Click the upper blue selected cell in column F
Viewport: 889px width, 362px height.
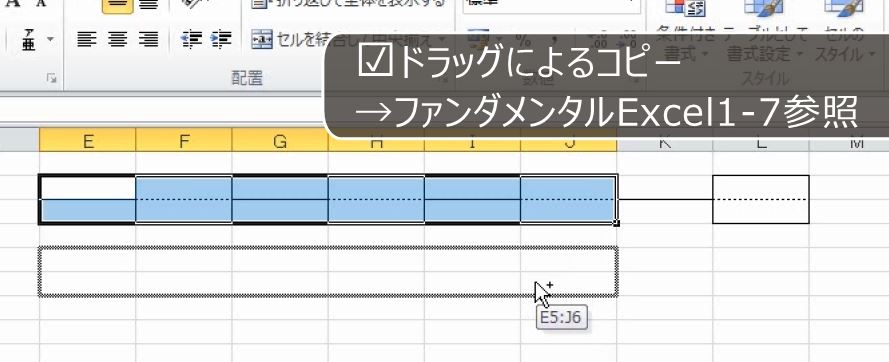coord(184,188)
